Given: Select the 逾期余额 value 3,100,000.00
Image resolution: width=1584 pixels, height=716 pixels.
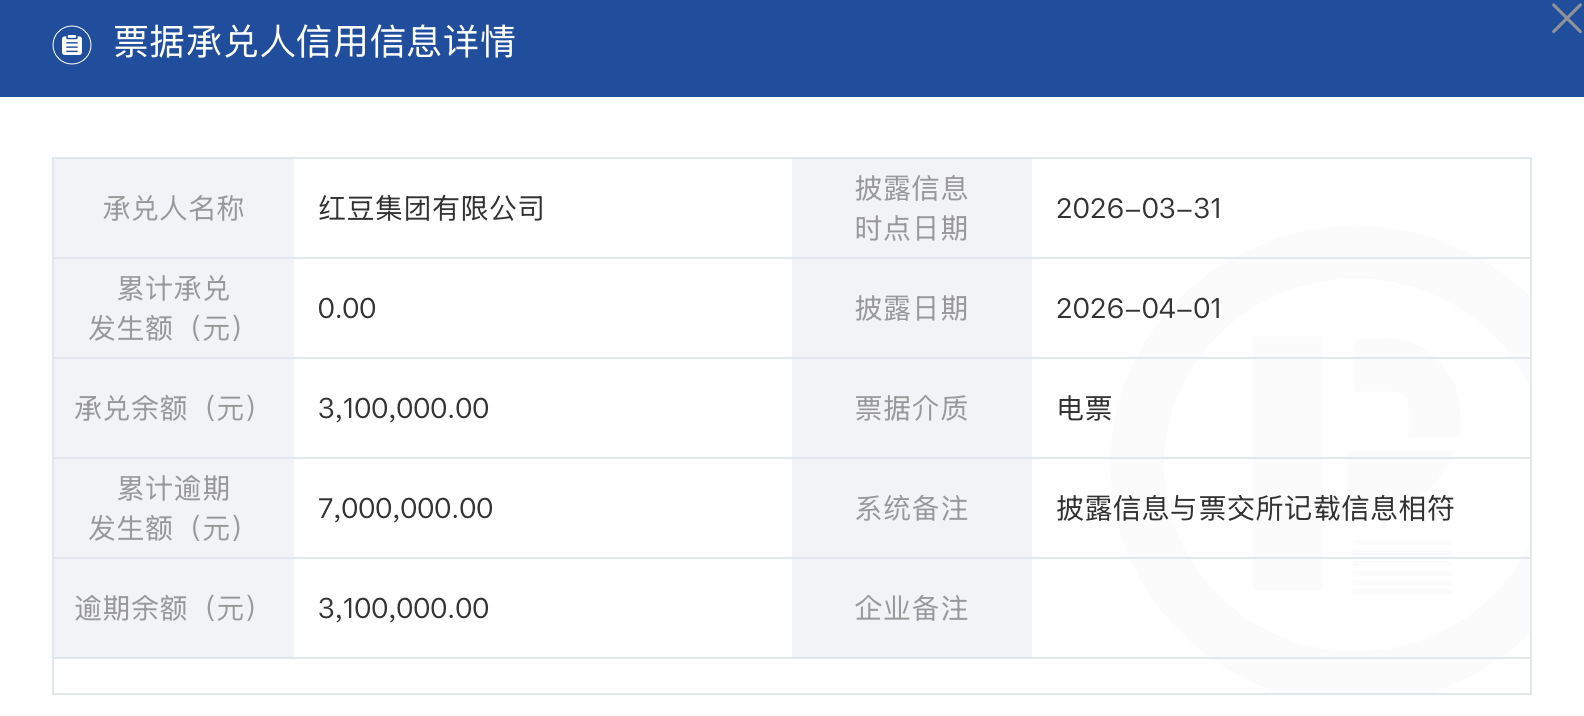Looking at the screenshot, I should click(x=403, y=608).
